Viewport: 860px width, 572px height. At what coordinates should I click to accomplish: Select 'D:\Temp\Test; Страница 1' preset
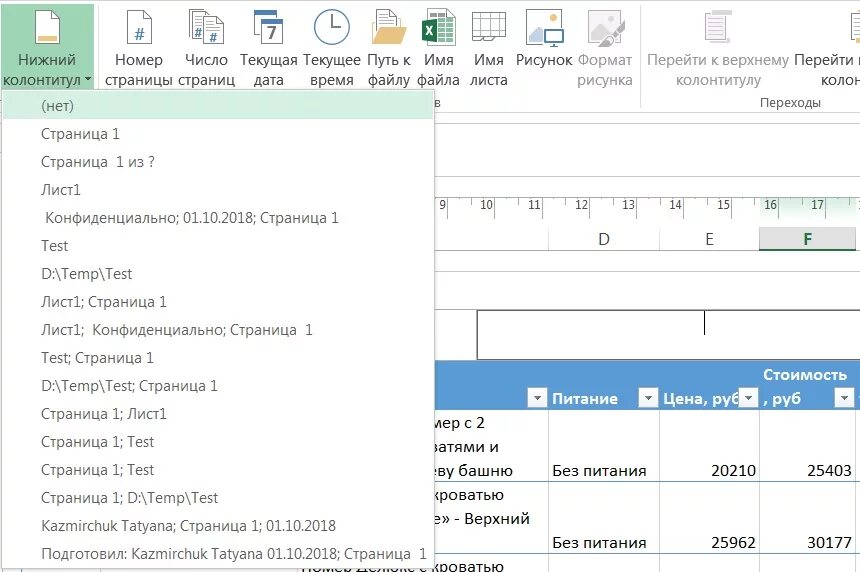[x=218, y=386]
